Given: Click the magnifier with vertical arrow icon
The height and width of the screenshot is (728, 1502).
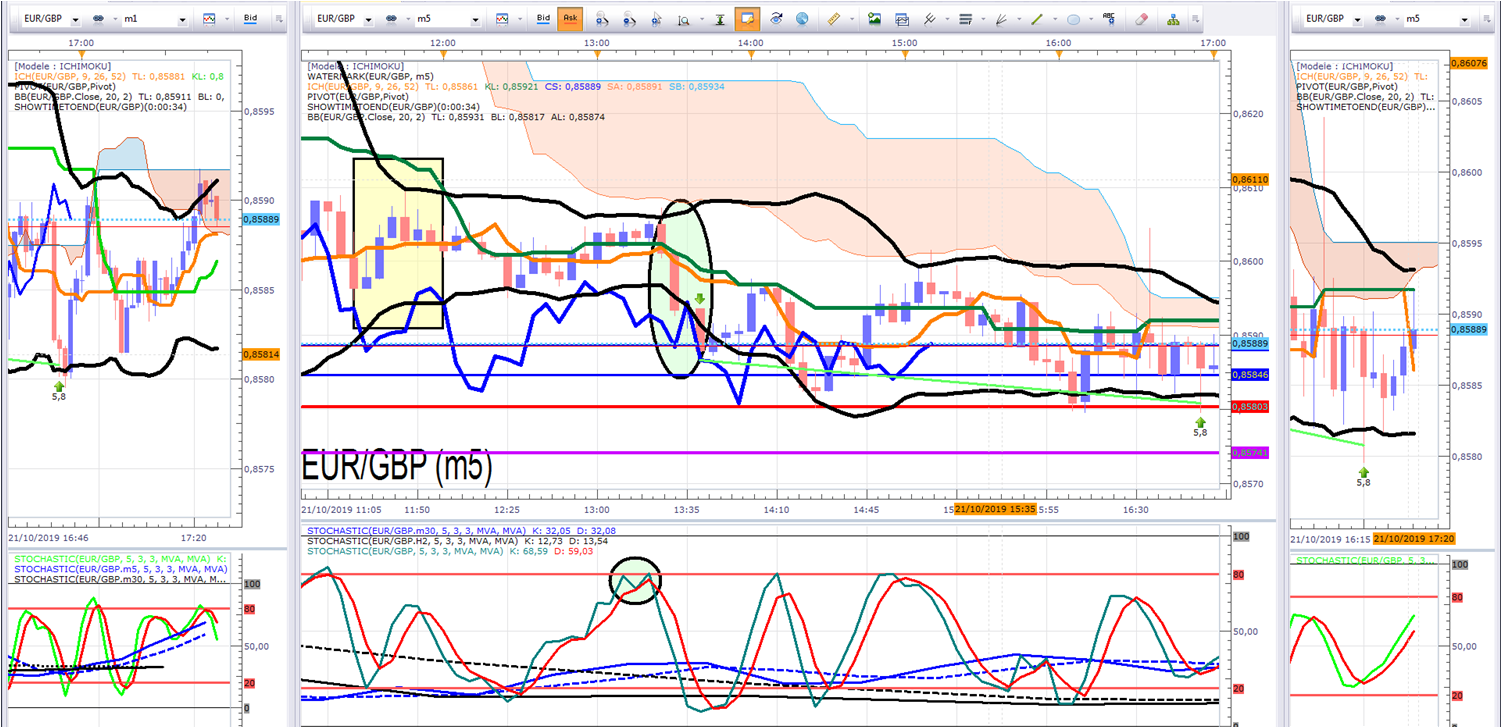Looking at the screenshot, I should 685,19.
